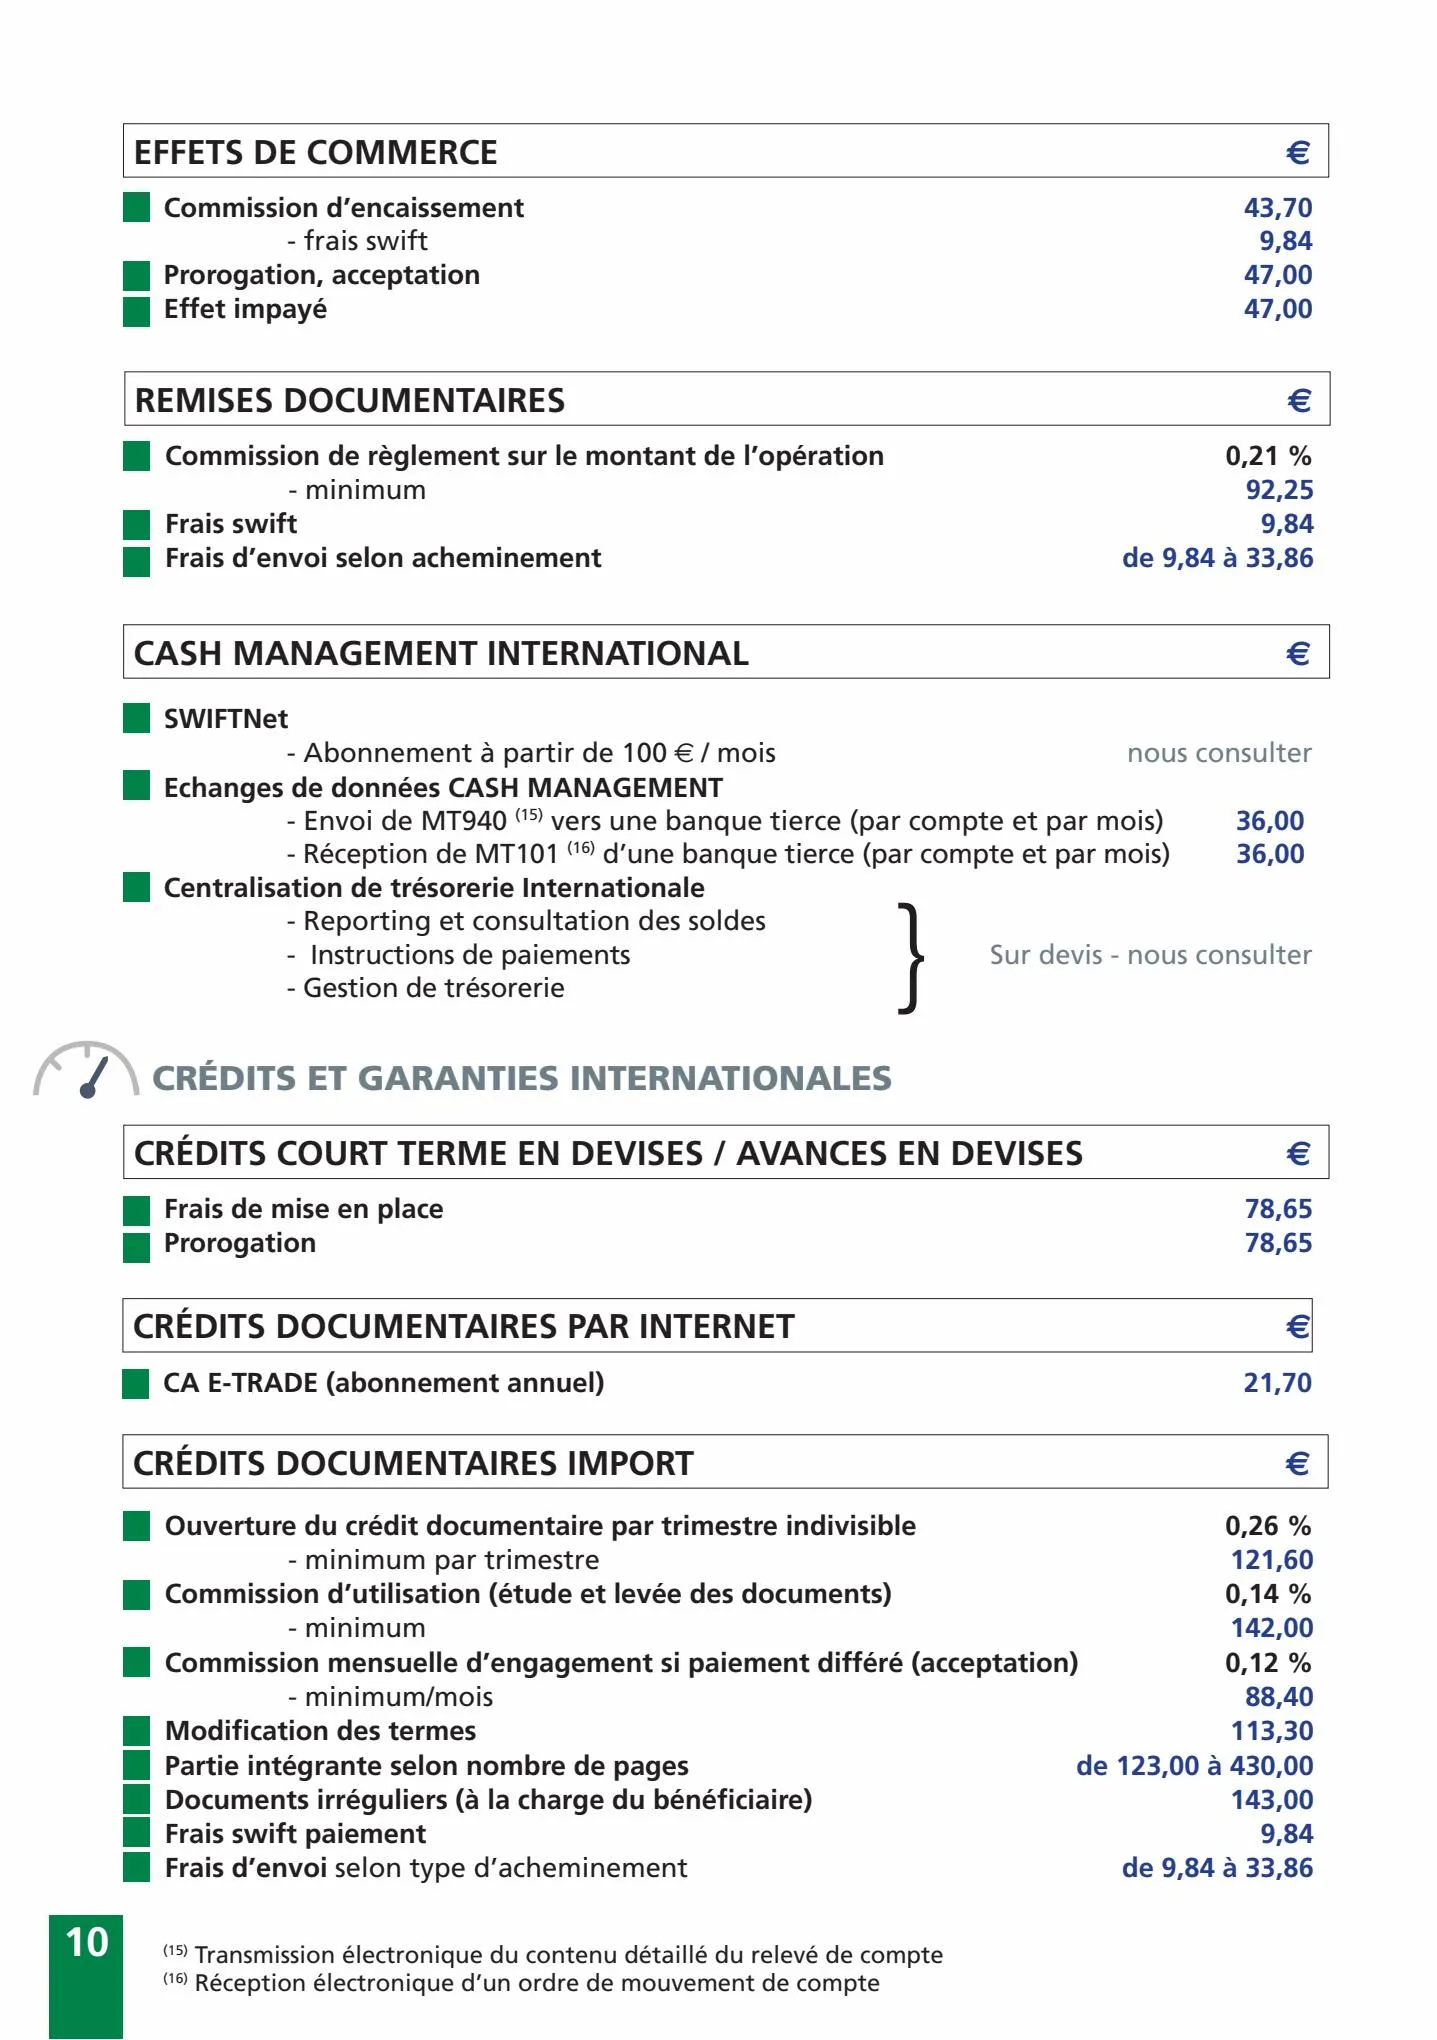Select the 'CASH MANAGEMENT INTERNATIONAL' heading
The height and width of the screenshot is (2040, 1437).
point(441,653)
